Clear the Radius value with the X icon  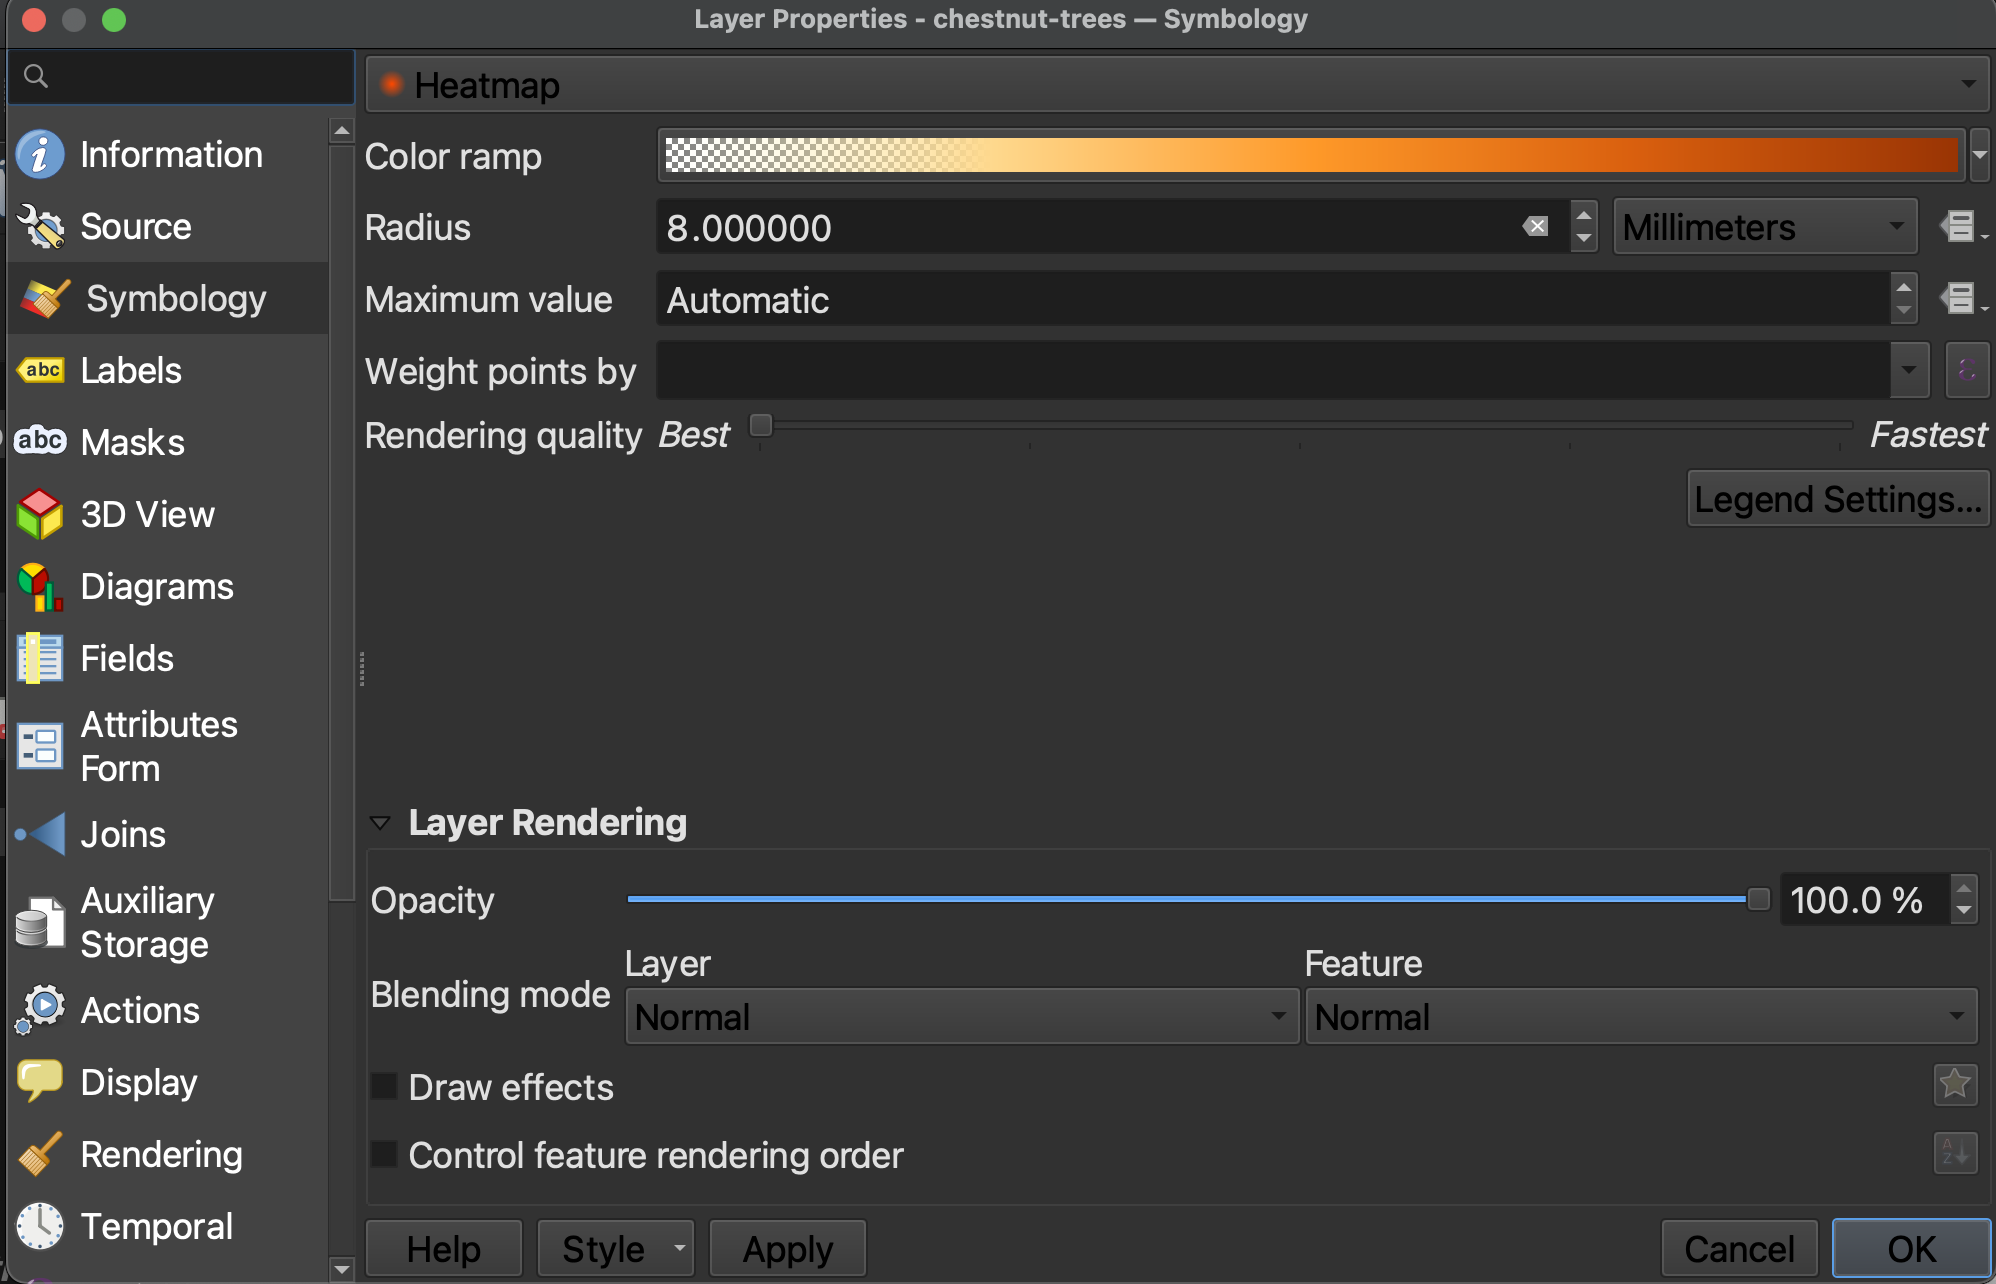click(1535, 227)
